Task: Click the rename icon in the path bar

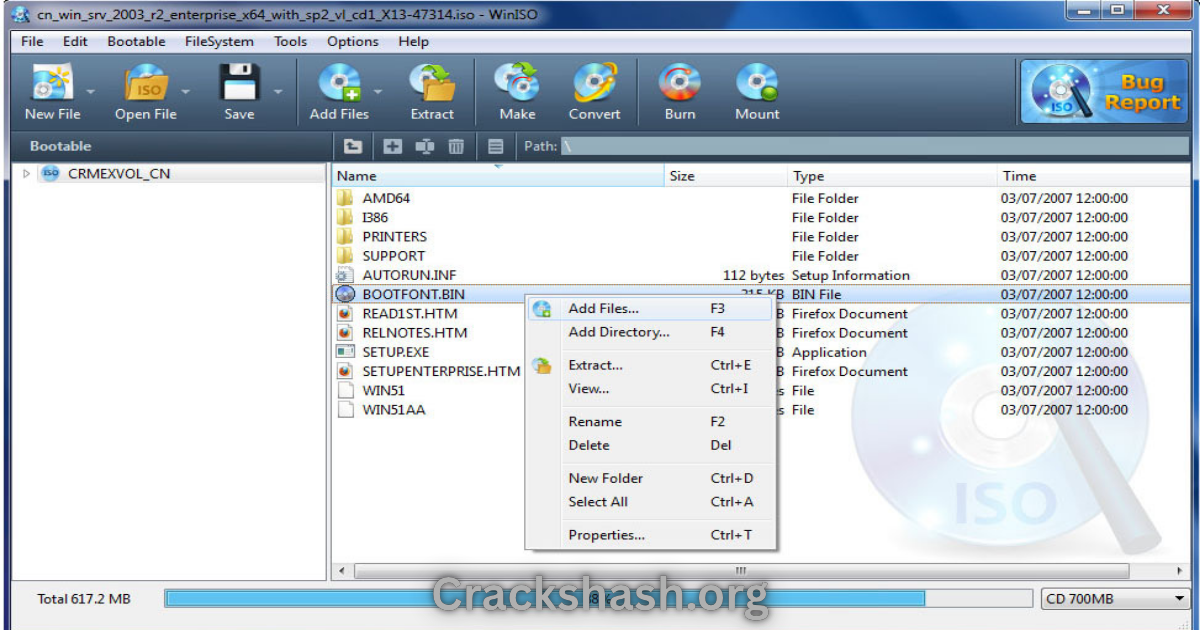Action: pos(424,146)
